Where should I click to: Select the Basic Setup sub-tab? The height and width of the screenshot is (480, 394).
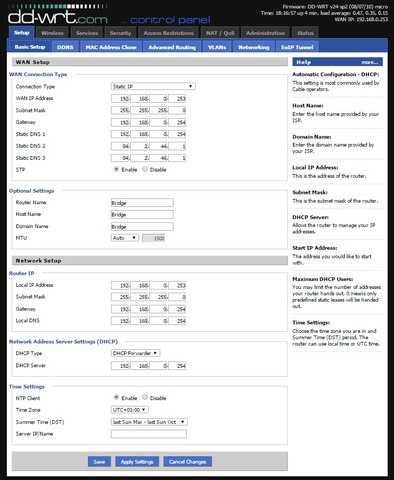point(30,47)
